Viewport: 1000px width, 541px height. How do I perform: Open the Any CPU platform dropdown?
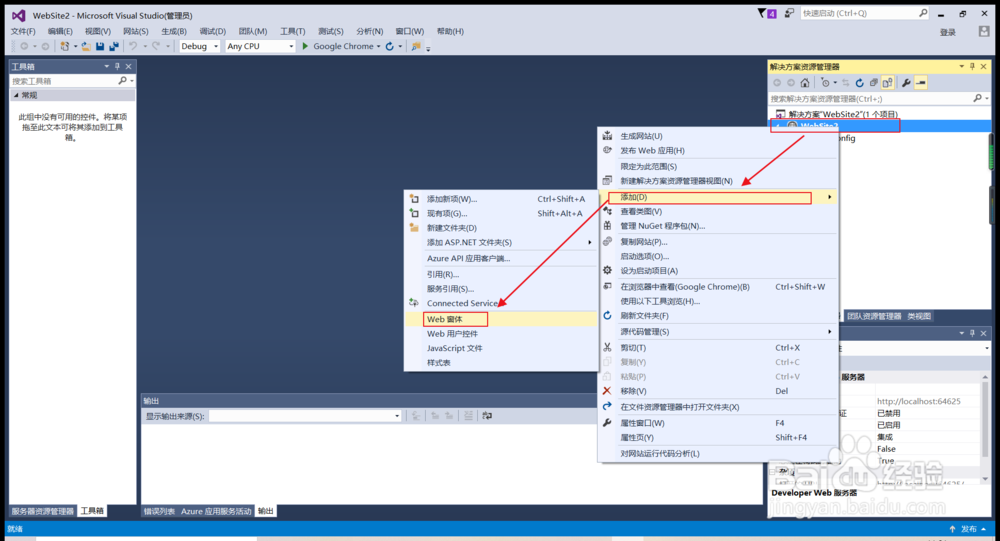tap(291, 46)
